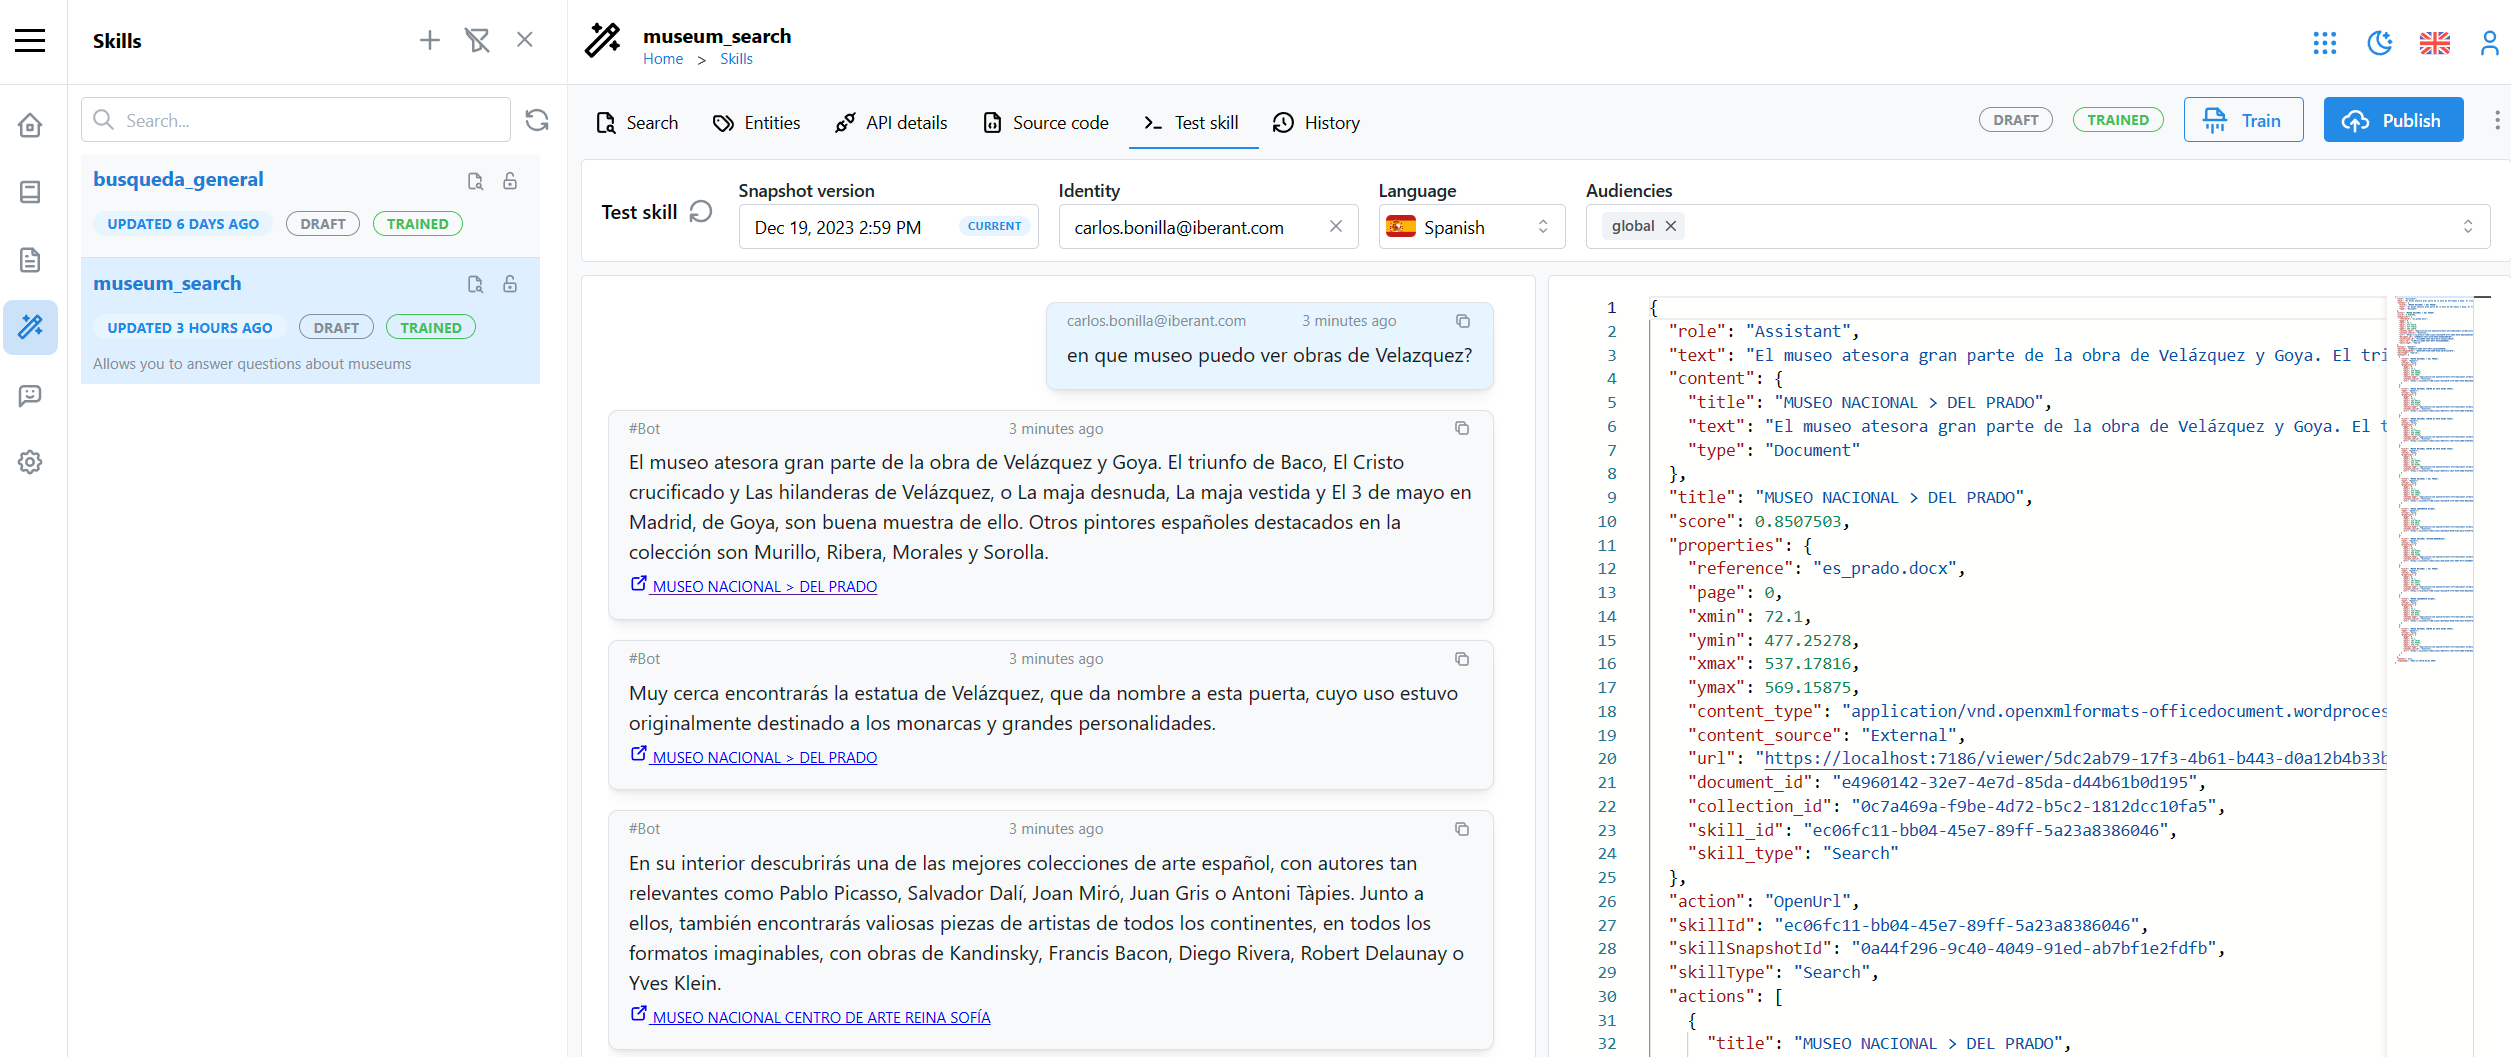This screenshot has height=1057, width=2511.
Task: Change interface language via UK flag
Action: click(x=2435, y=43)
